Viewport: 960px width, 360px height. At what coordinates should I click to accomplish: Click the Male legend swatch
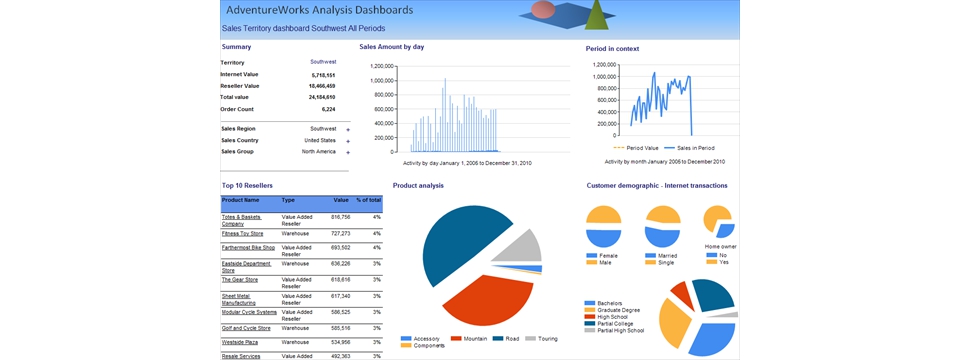[x=591, y=263]
